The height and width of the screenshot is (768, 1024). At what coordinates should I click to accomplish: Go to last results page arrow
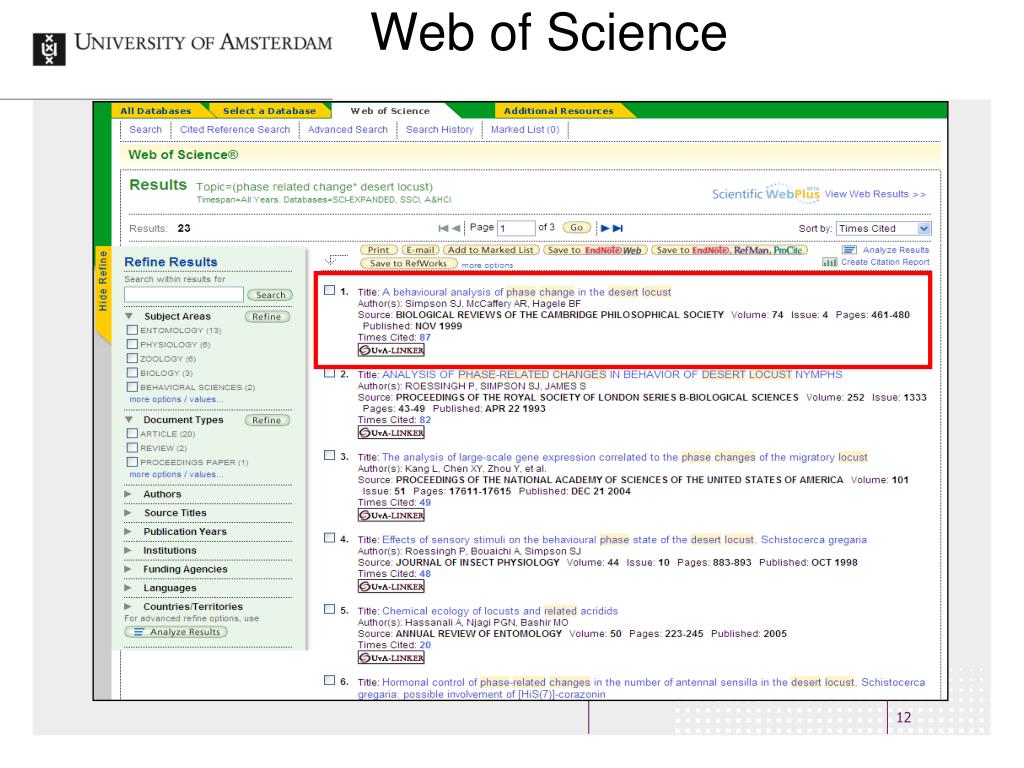[618, 228]
